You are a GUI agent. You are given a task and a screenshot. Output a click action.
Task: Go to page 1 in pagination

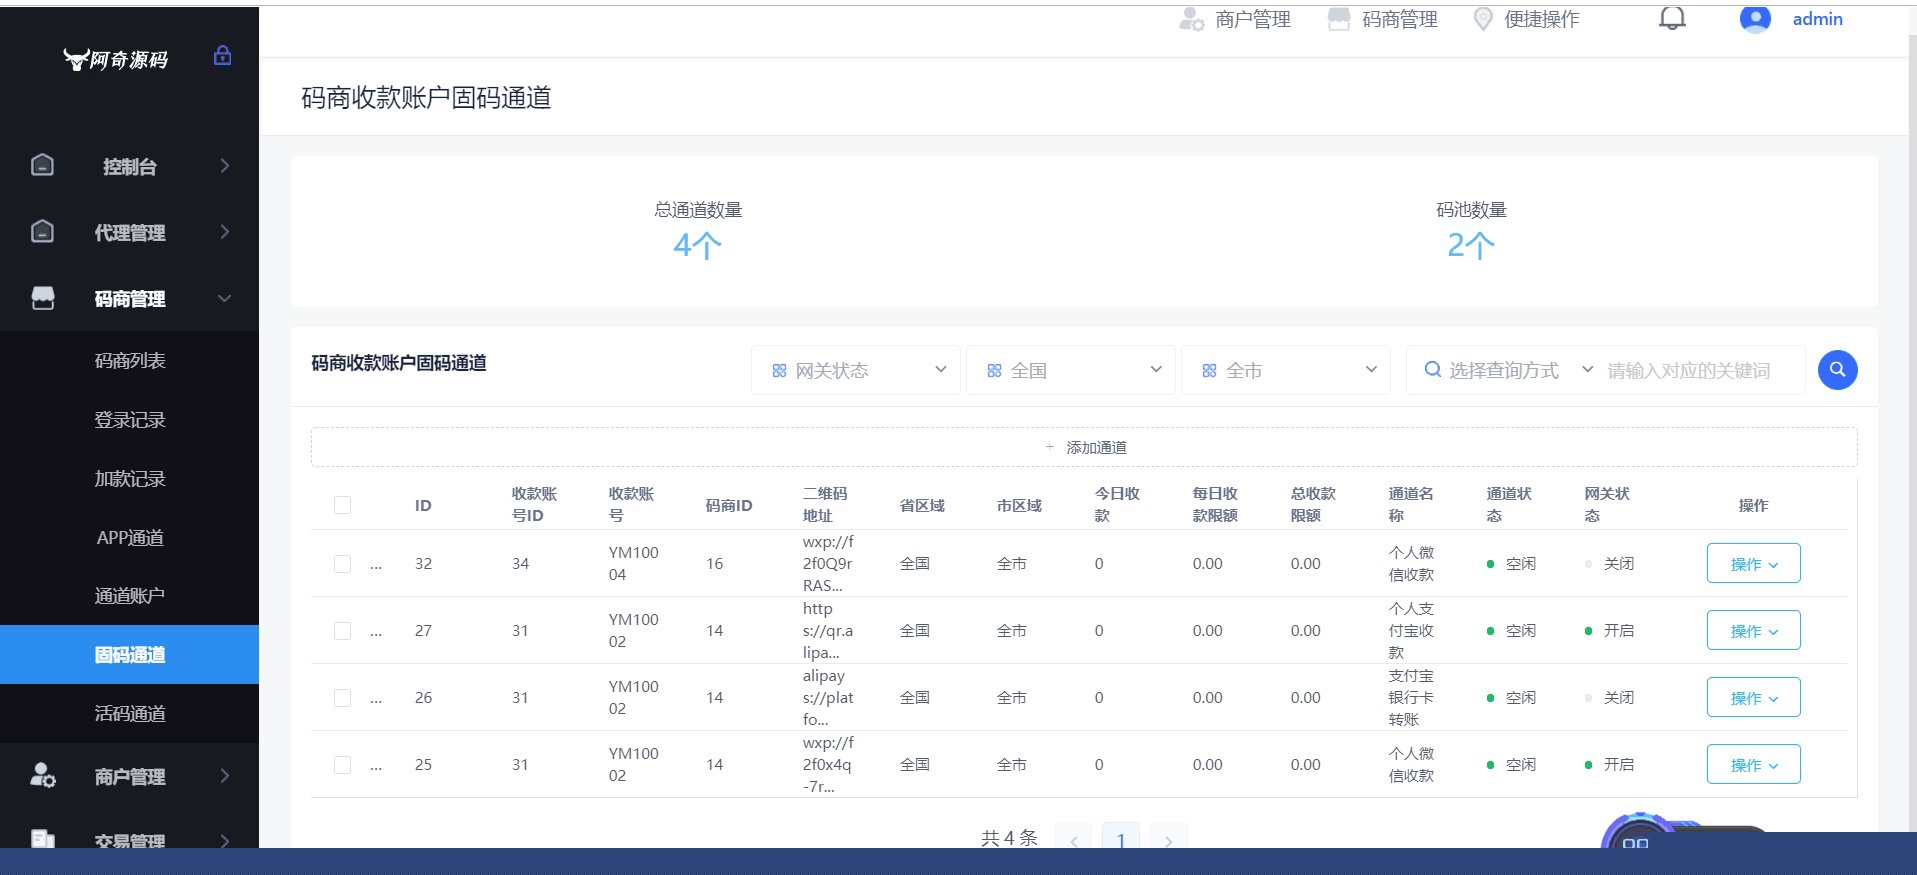pyautogui.click(x=1120, y=840)
